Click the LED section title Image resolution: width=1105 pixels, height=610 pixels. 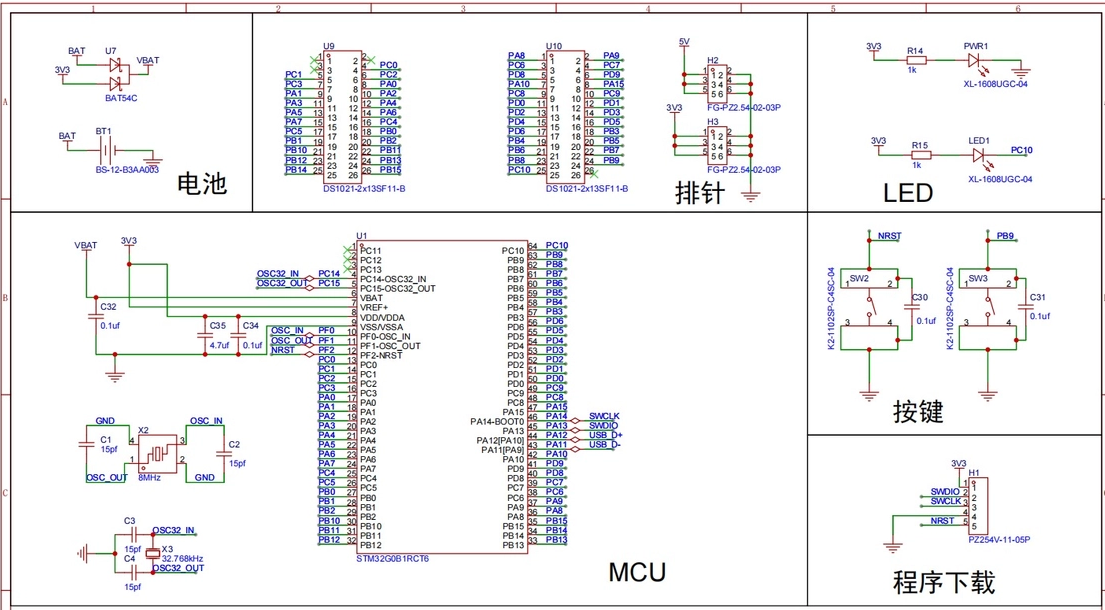tap(908, 193)
